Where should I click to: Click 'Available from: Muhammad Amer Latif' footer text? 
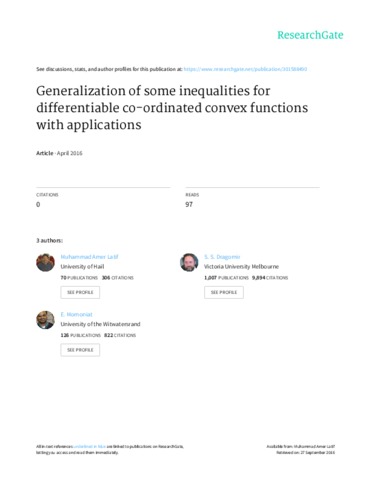(301, 446)
